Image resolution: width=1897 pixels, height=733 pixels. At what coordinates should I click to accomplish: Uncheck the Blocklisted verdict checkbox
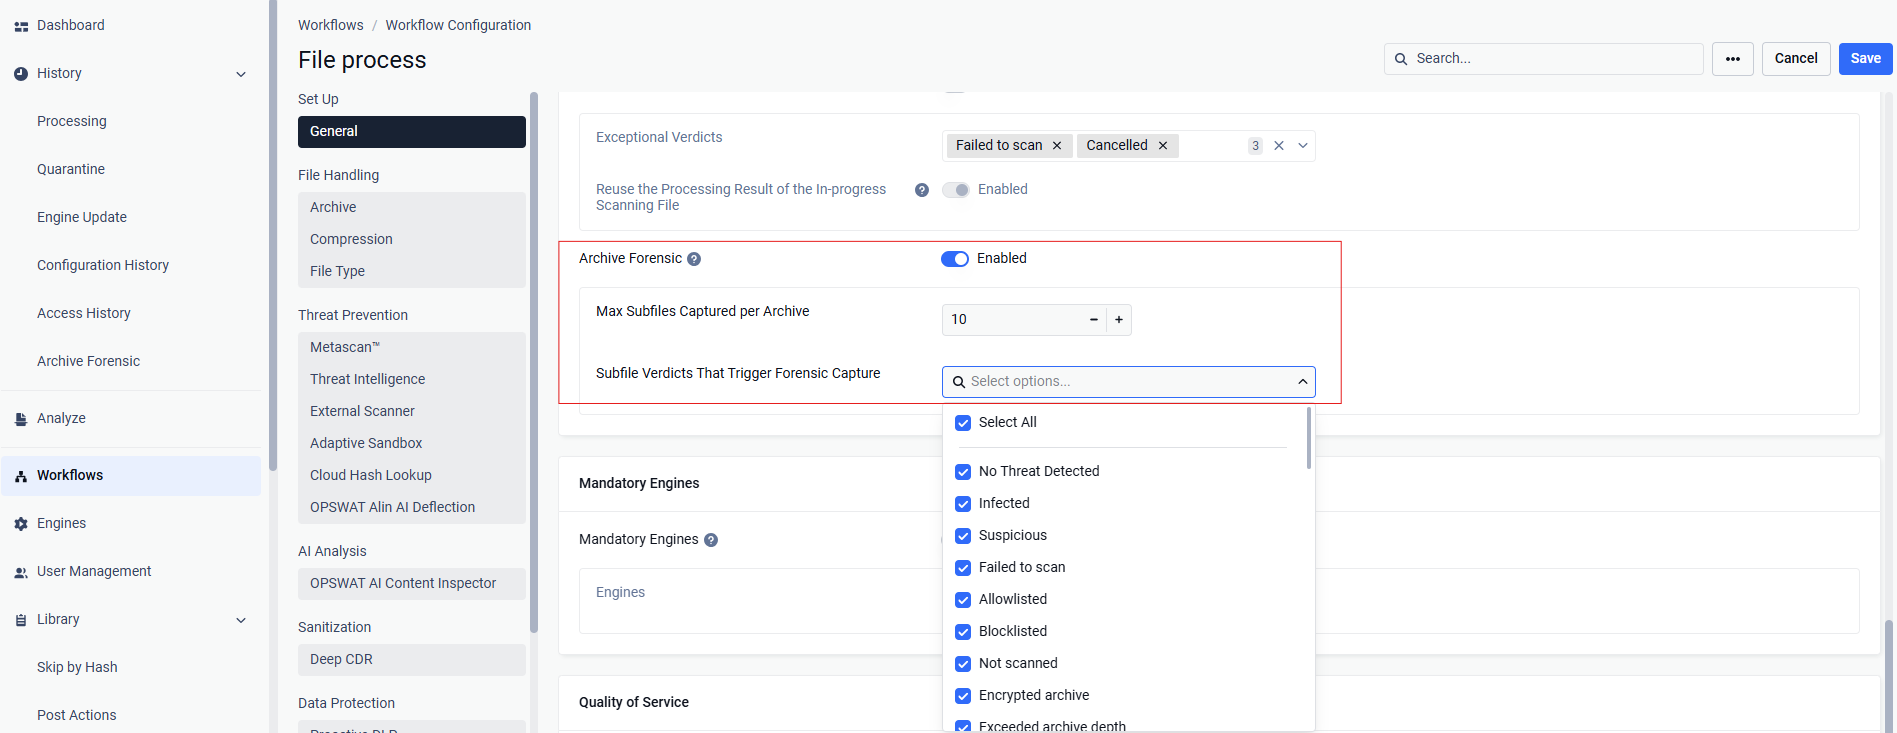coord(963,632)
